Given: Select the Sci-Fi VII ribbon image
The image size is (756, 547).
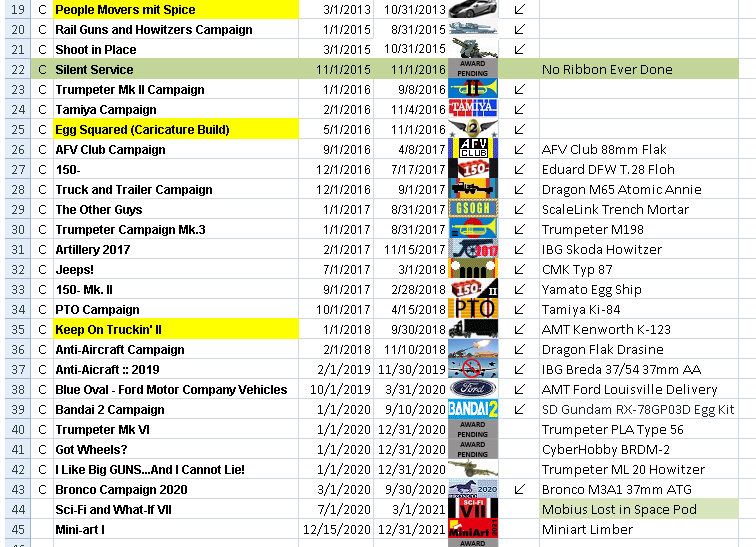Looking at the screenshot, I should (473, 509).
